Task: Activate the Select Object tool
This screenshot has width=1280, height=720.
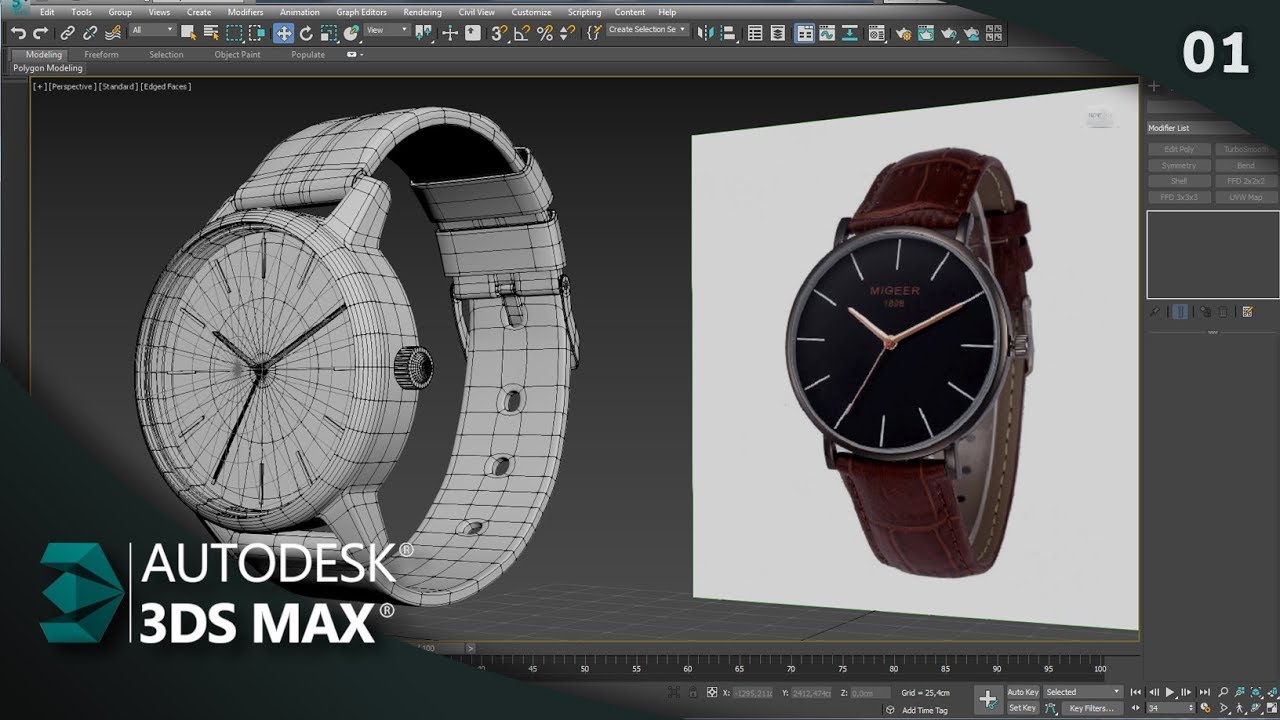Action: 188,33
